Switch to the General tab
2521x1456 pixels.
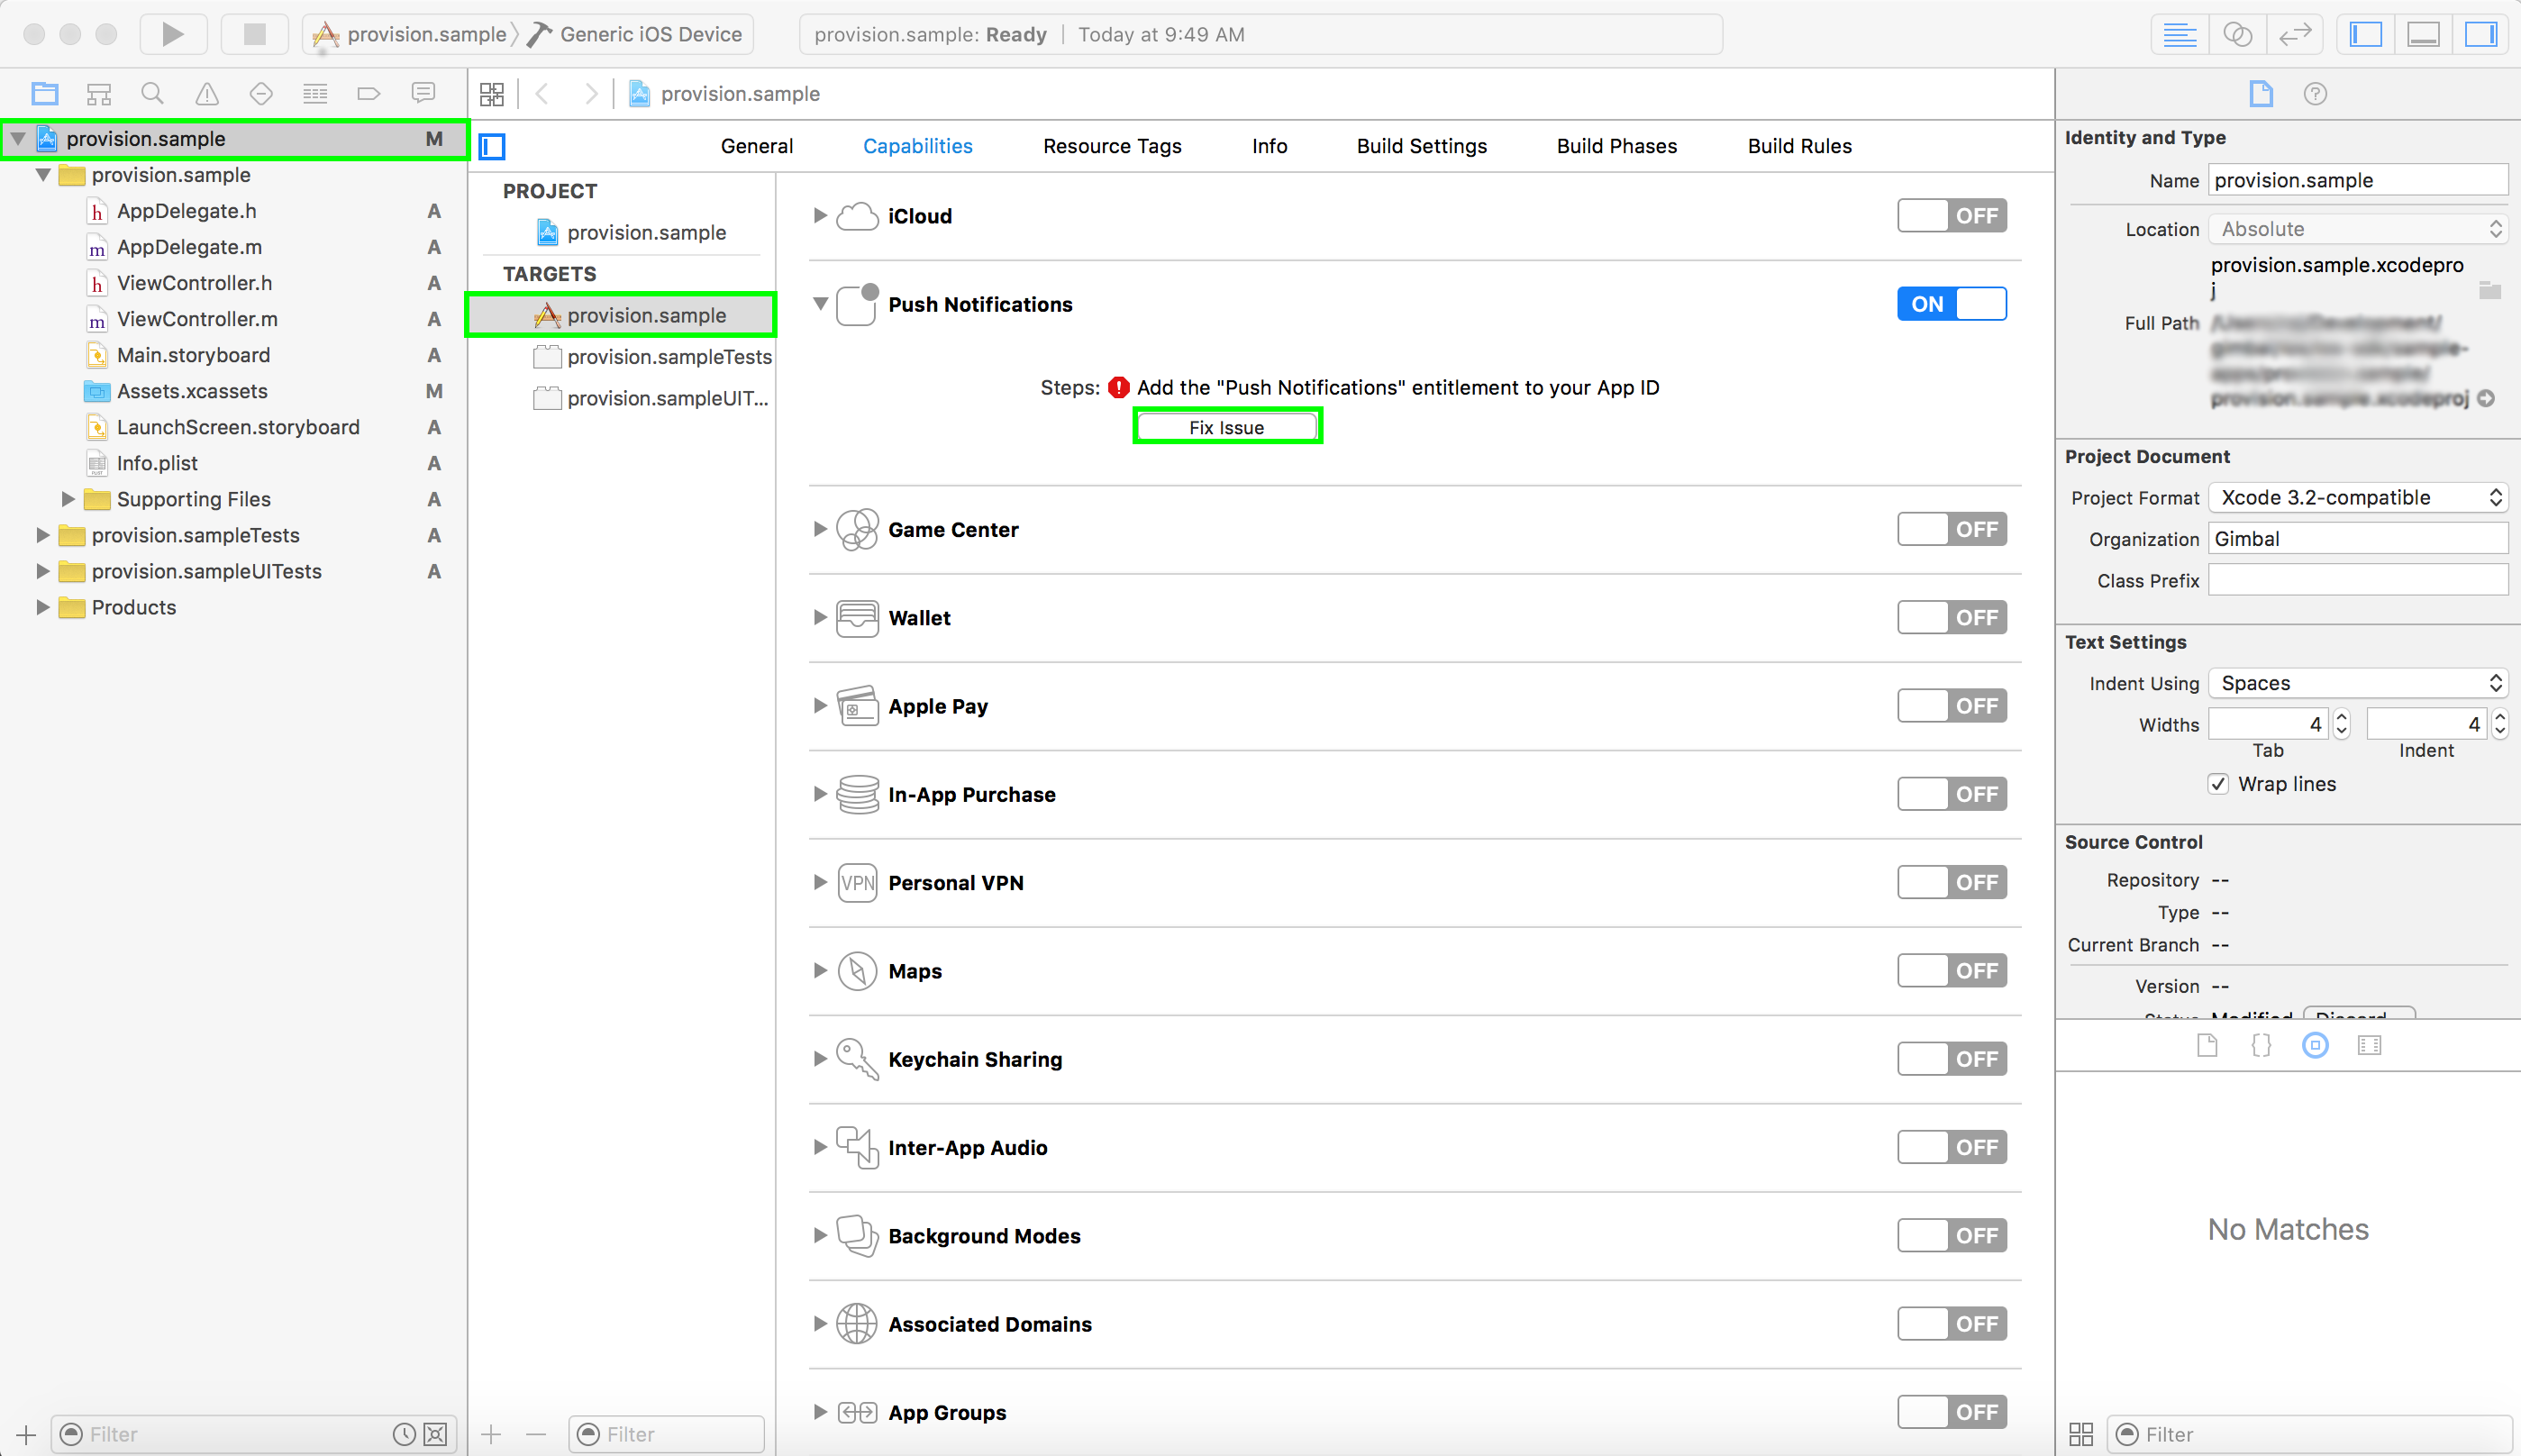click(756, 146)
